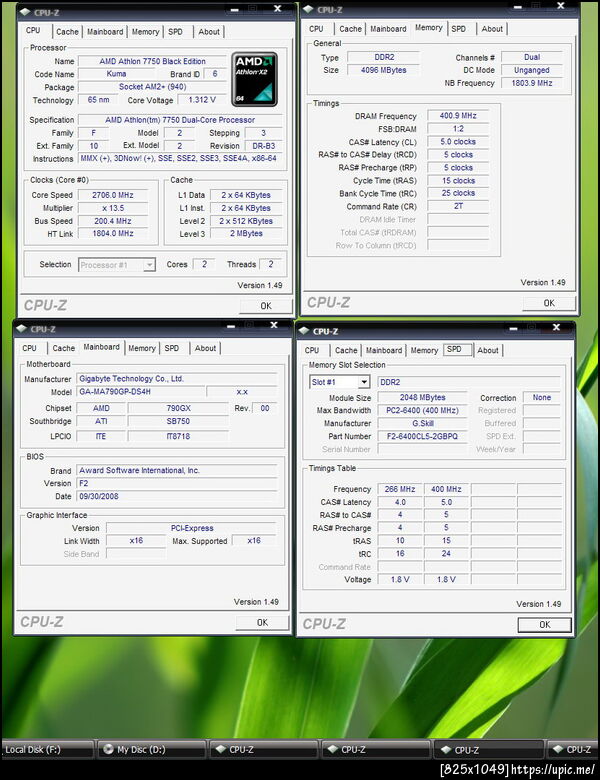Switch to SPD tab in Memory window
This screenshot has width=600, height=780.
tap(459, 29)
